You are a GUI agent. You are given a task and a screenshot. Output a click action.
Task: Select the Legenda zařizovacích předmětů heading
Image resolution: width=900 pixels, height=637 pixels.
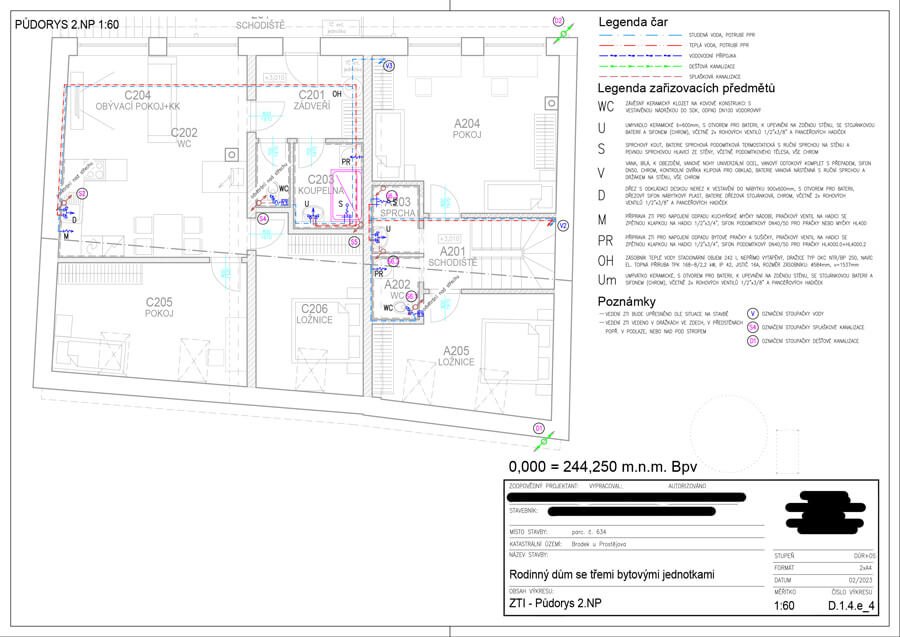687,88
